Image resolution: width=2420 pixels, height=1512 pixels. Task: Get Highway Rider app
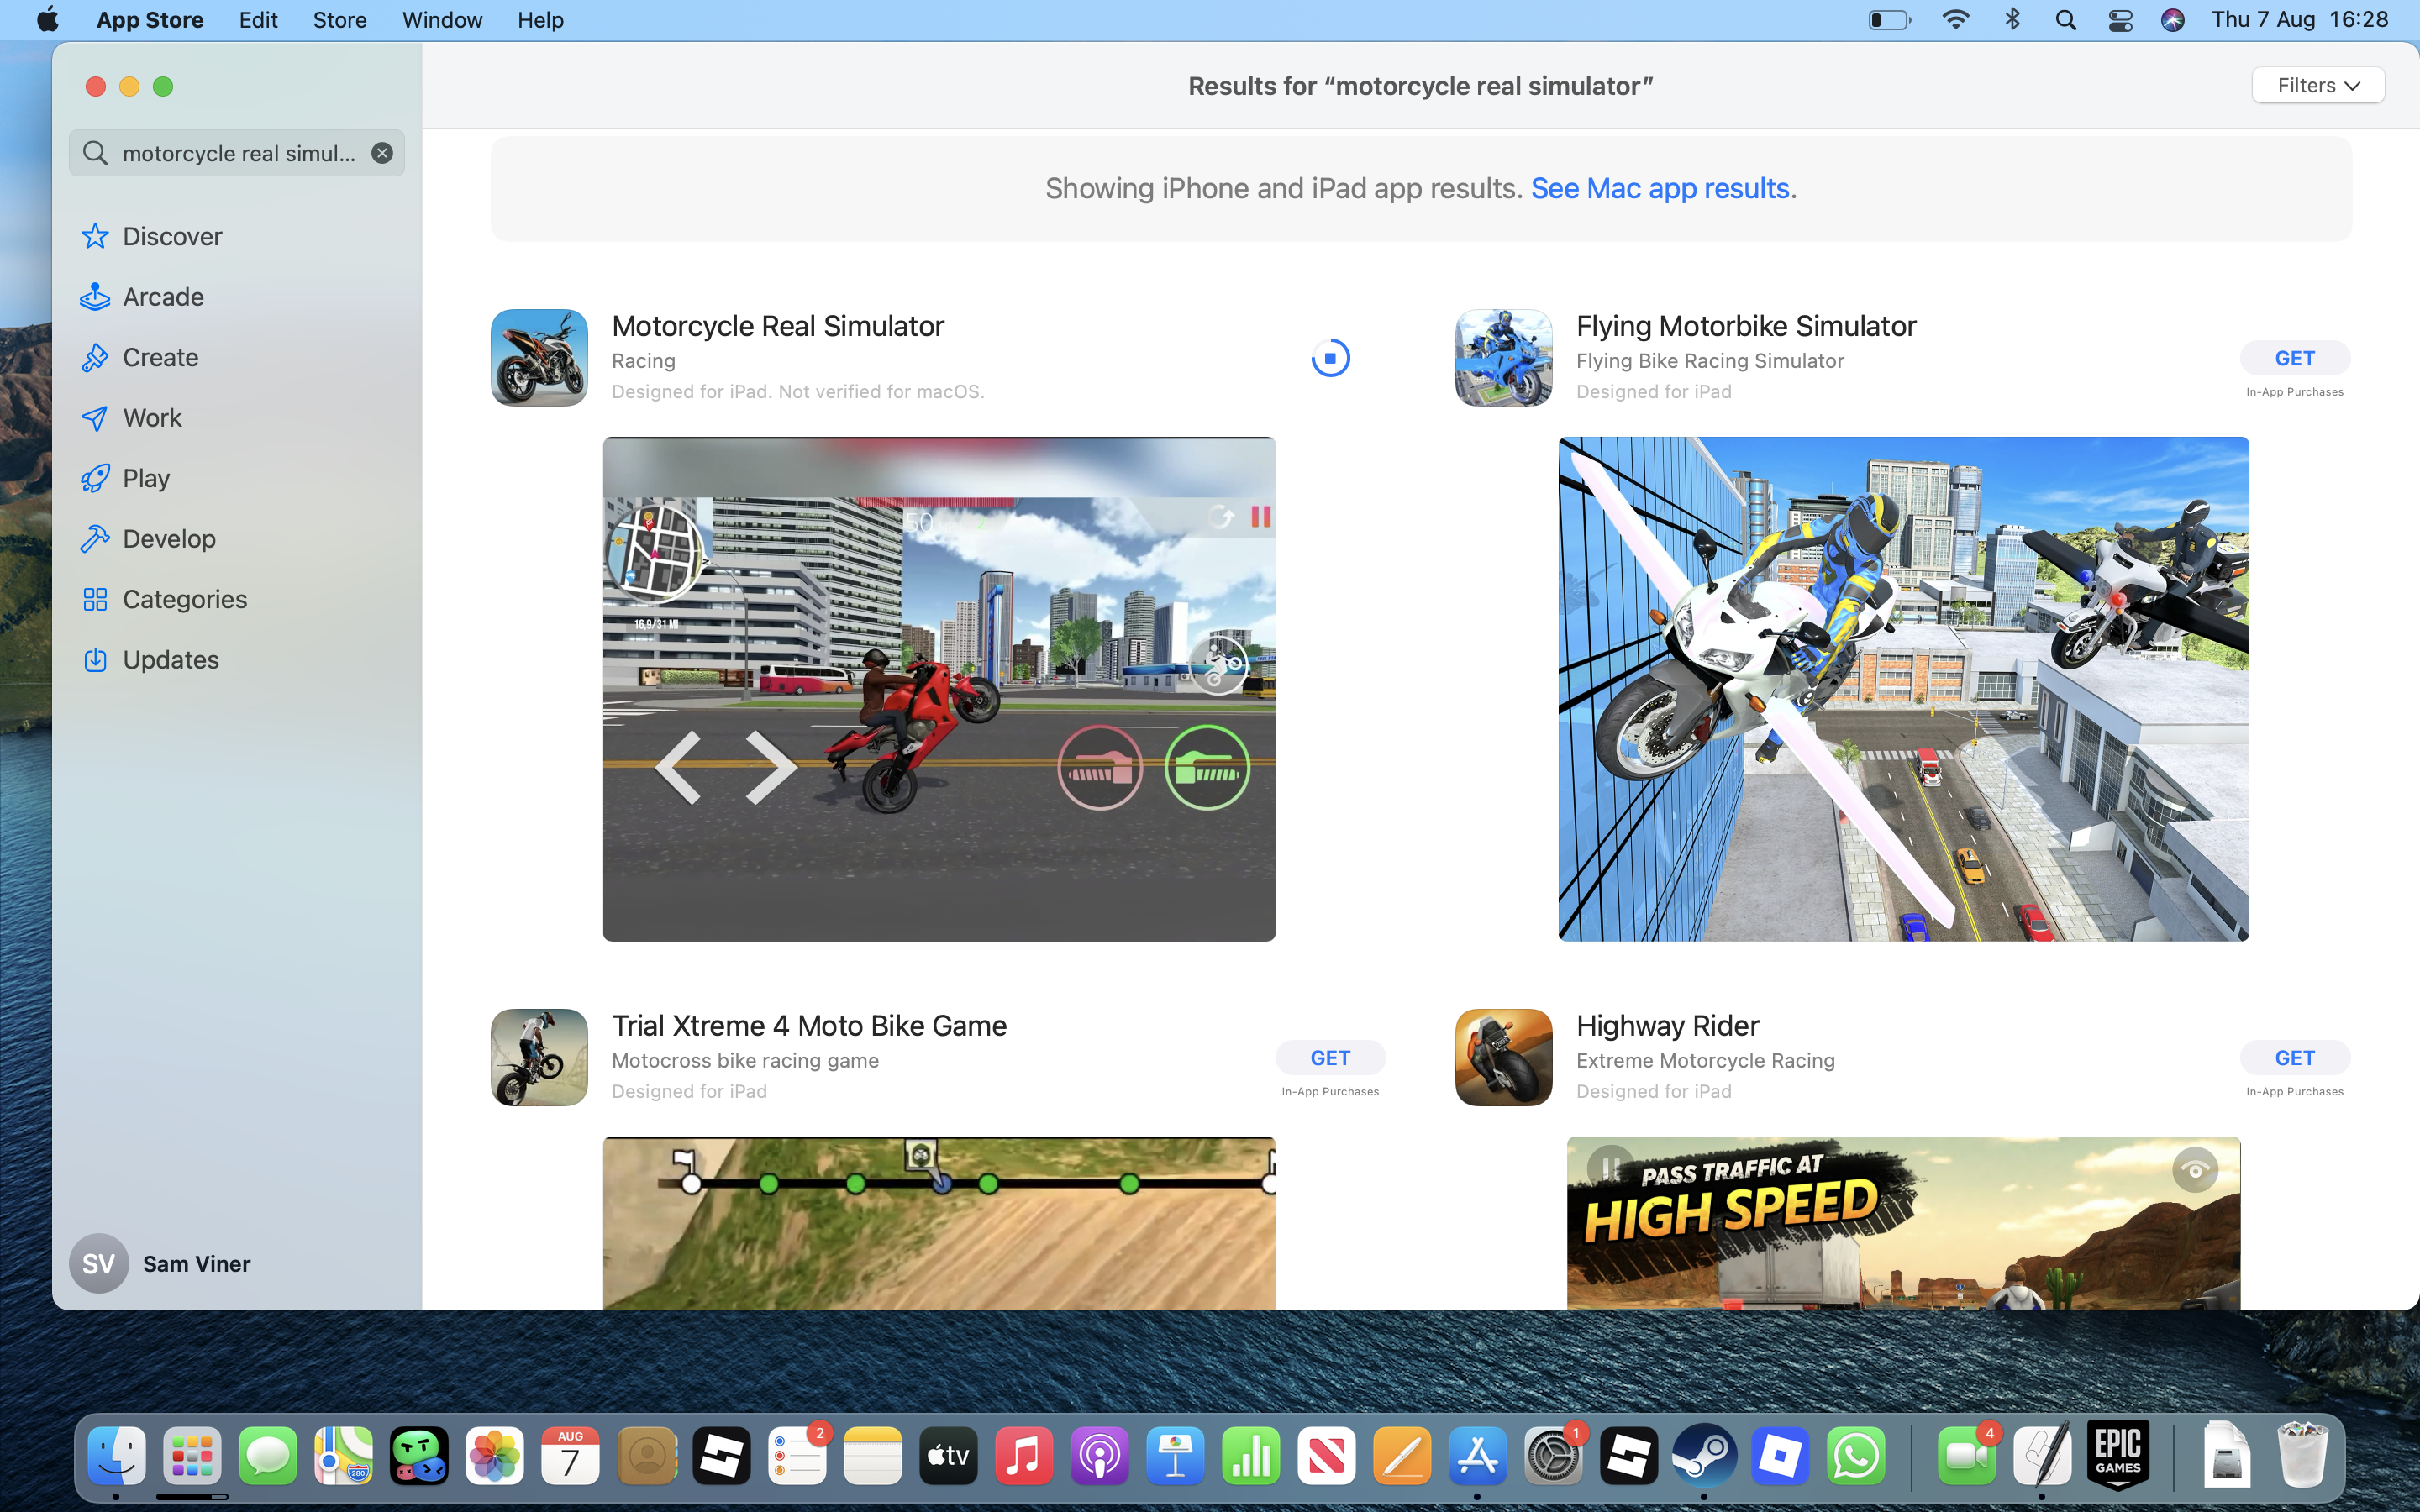point(2295,1058)
